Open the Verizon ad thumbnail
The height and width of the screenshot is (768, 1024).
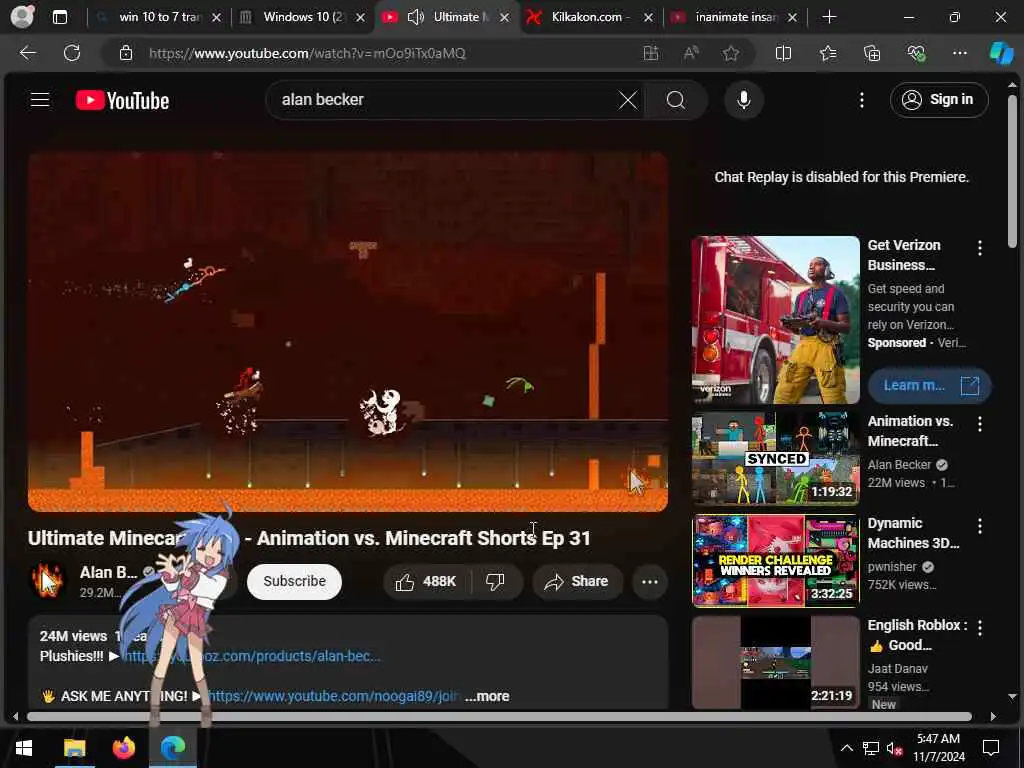pos(775,320)
